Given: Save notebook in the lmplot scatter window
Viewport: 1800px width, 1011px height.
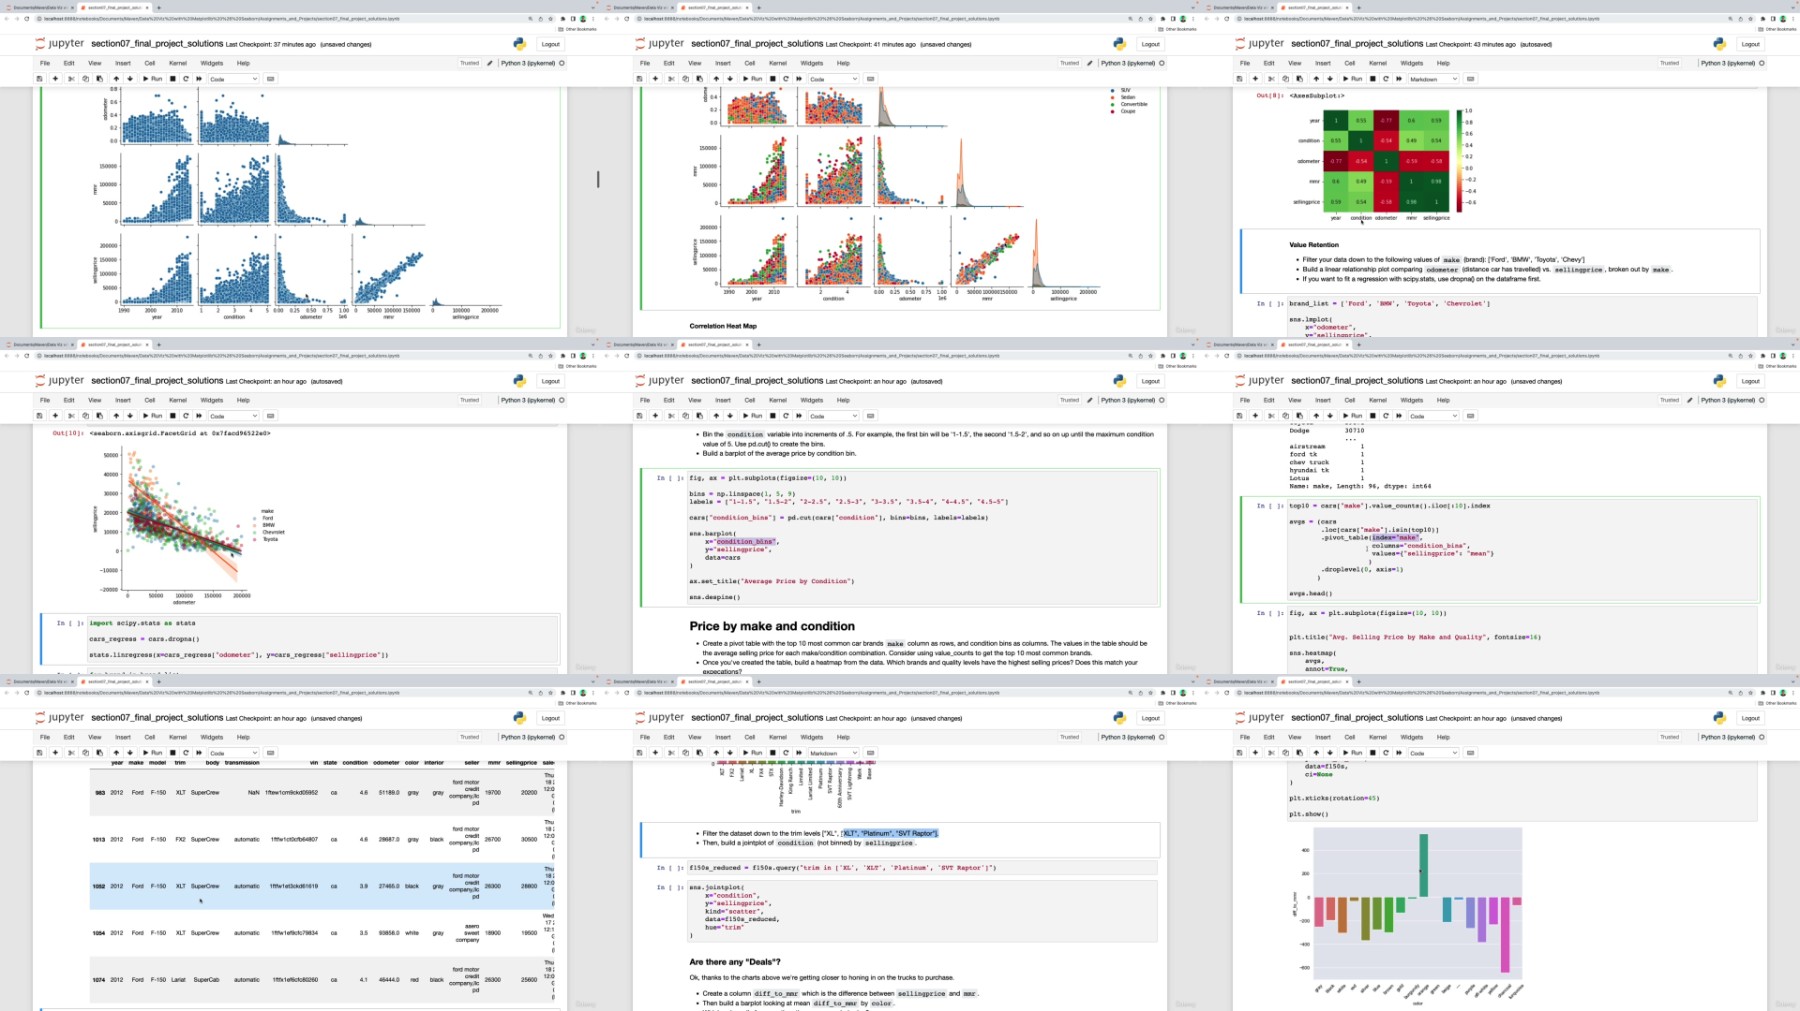Looking at the screenshot, I should point(40,416).
